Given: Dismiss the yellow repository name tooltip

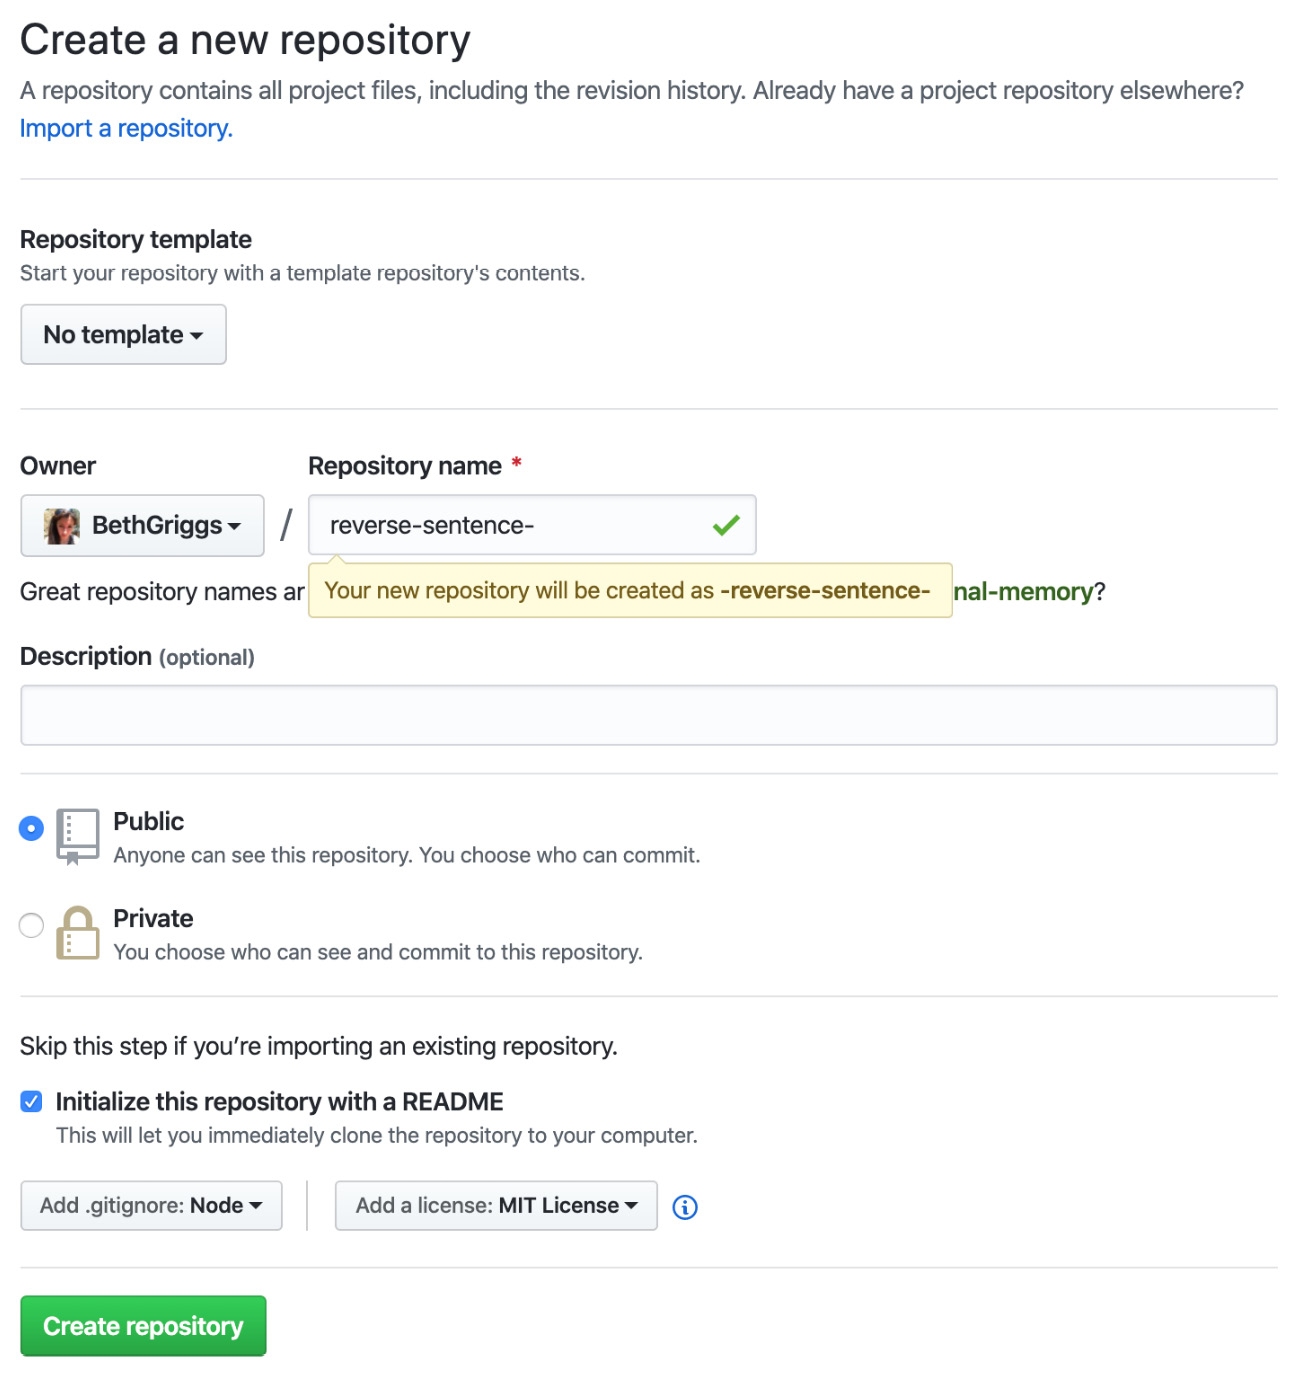Looking at the screenshot, I should (x=629, y=590).
